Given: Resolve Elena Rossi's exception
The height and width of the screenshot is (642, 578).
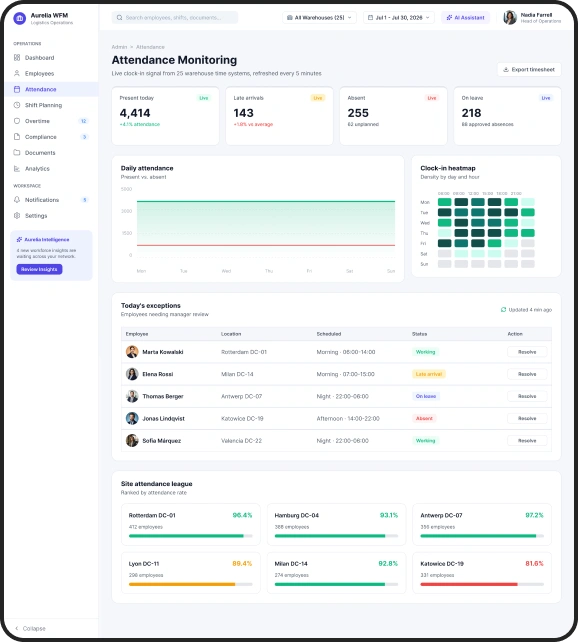Looking at the screenshot, I should 527,374.
